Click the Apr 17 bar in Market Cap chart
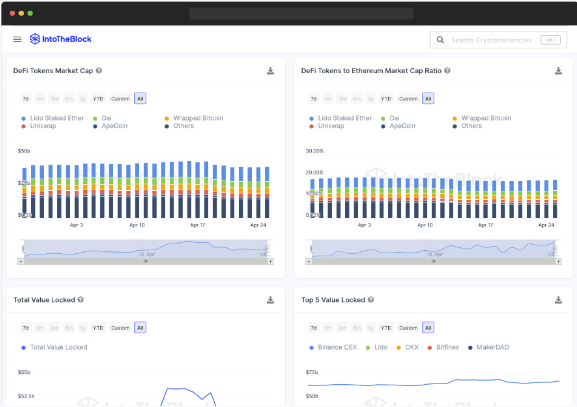This screenshot has width=577, height=407. 198,190
